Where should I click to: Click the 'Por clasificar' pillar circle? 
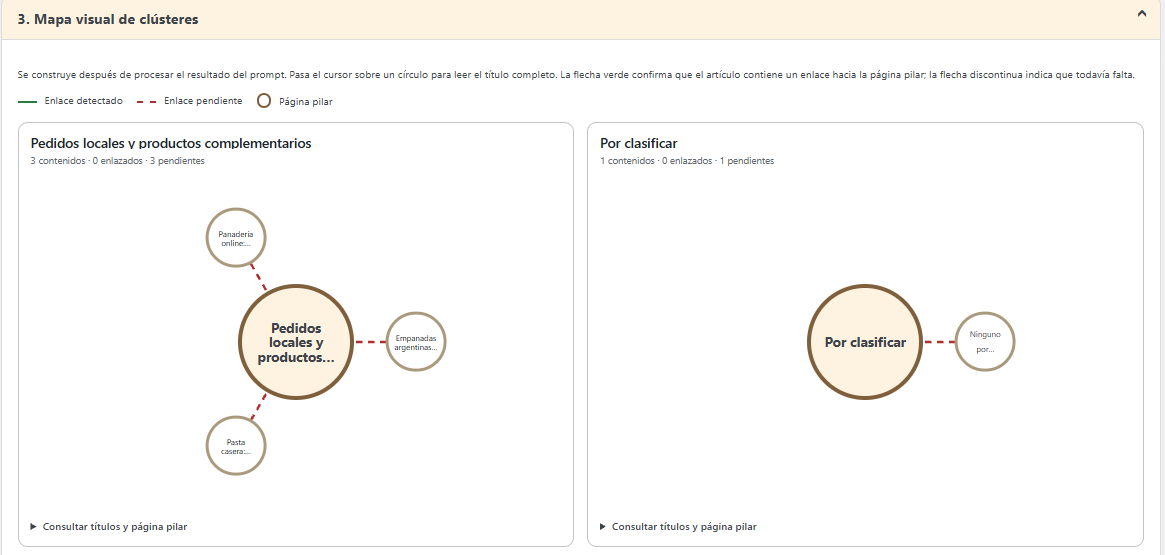(x=865, y=342)
